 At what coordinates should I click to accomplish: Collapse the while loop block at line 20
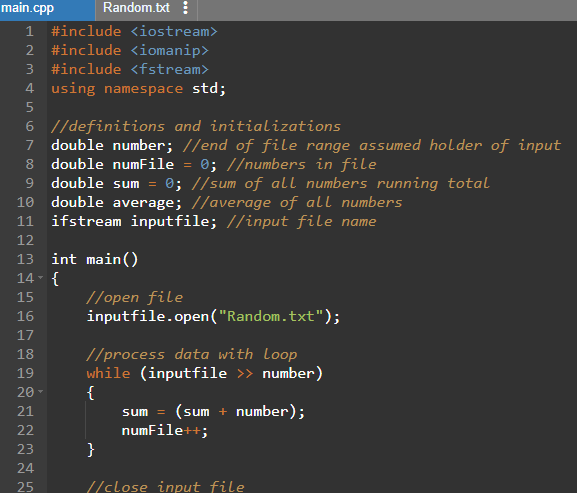tap(40, 391)
